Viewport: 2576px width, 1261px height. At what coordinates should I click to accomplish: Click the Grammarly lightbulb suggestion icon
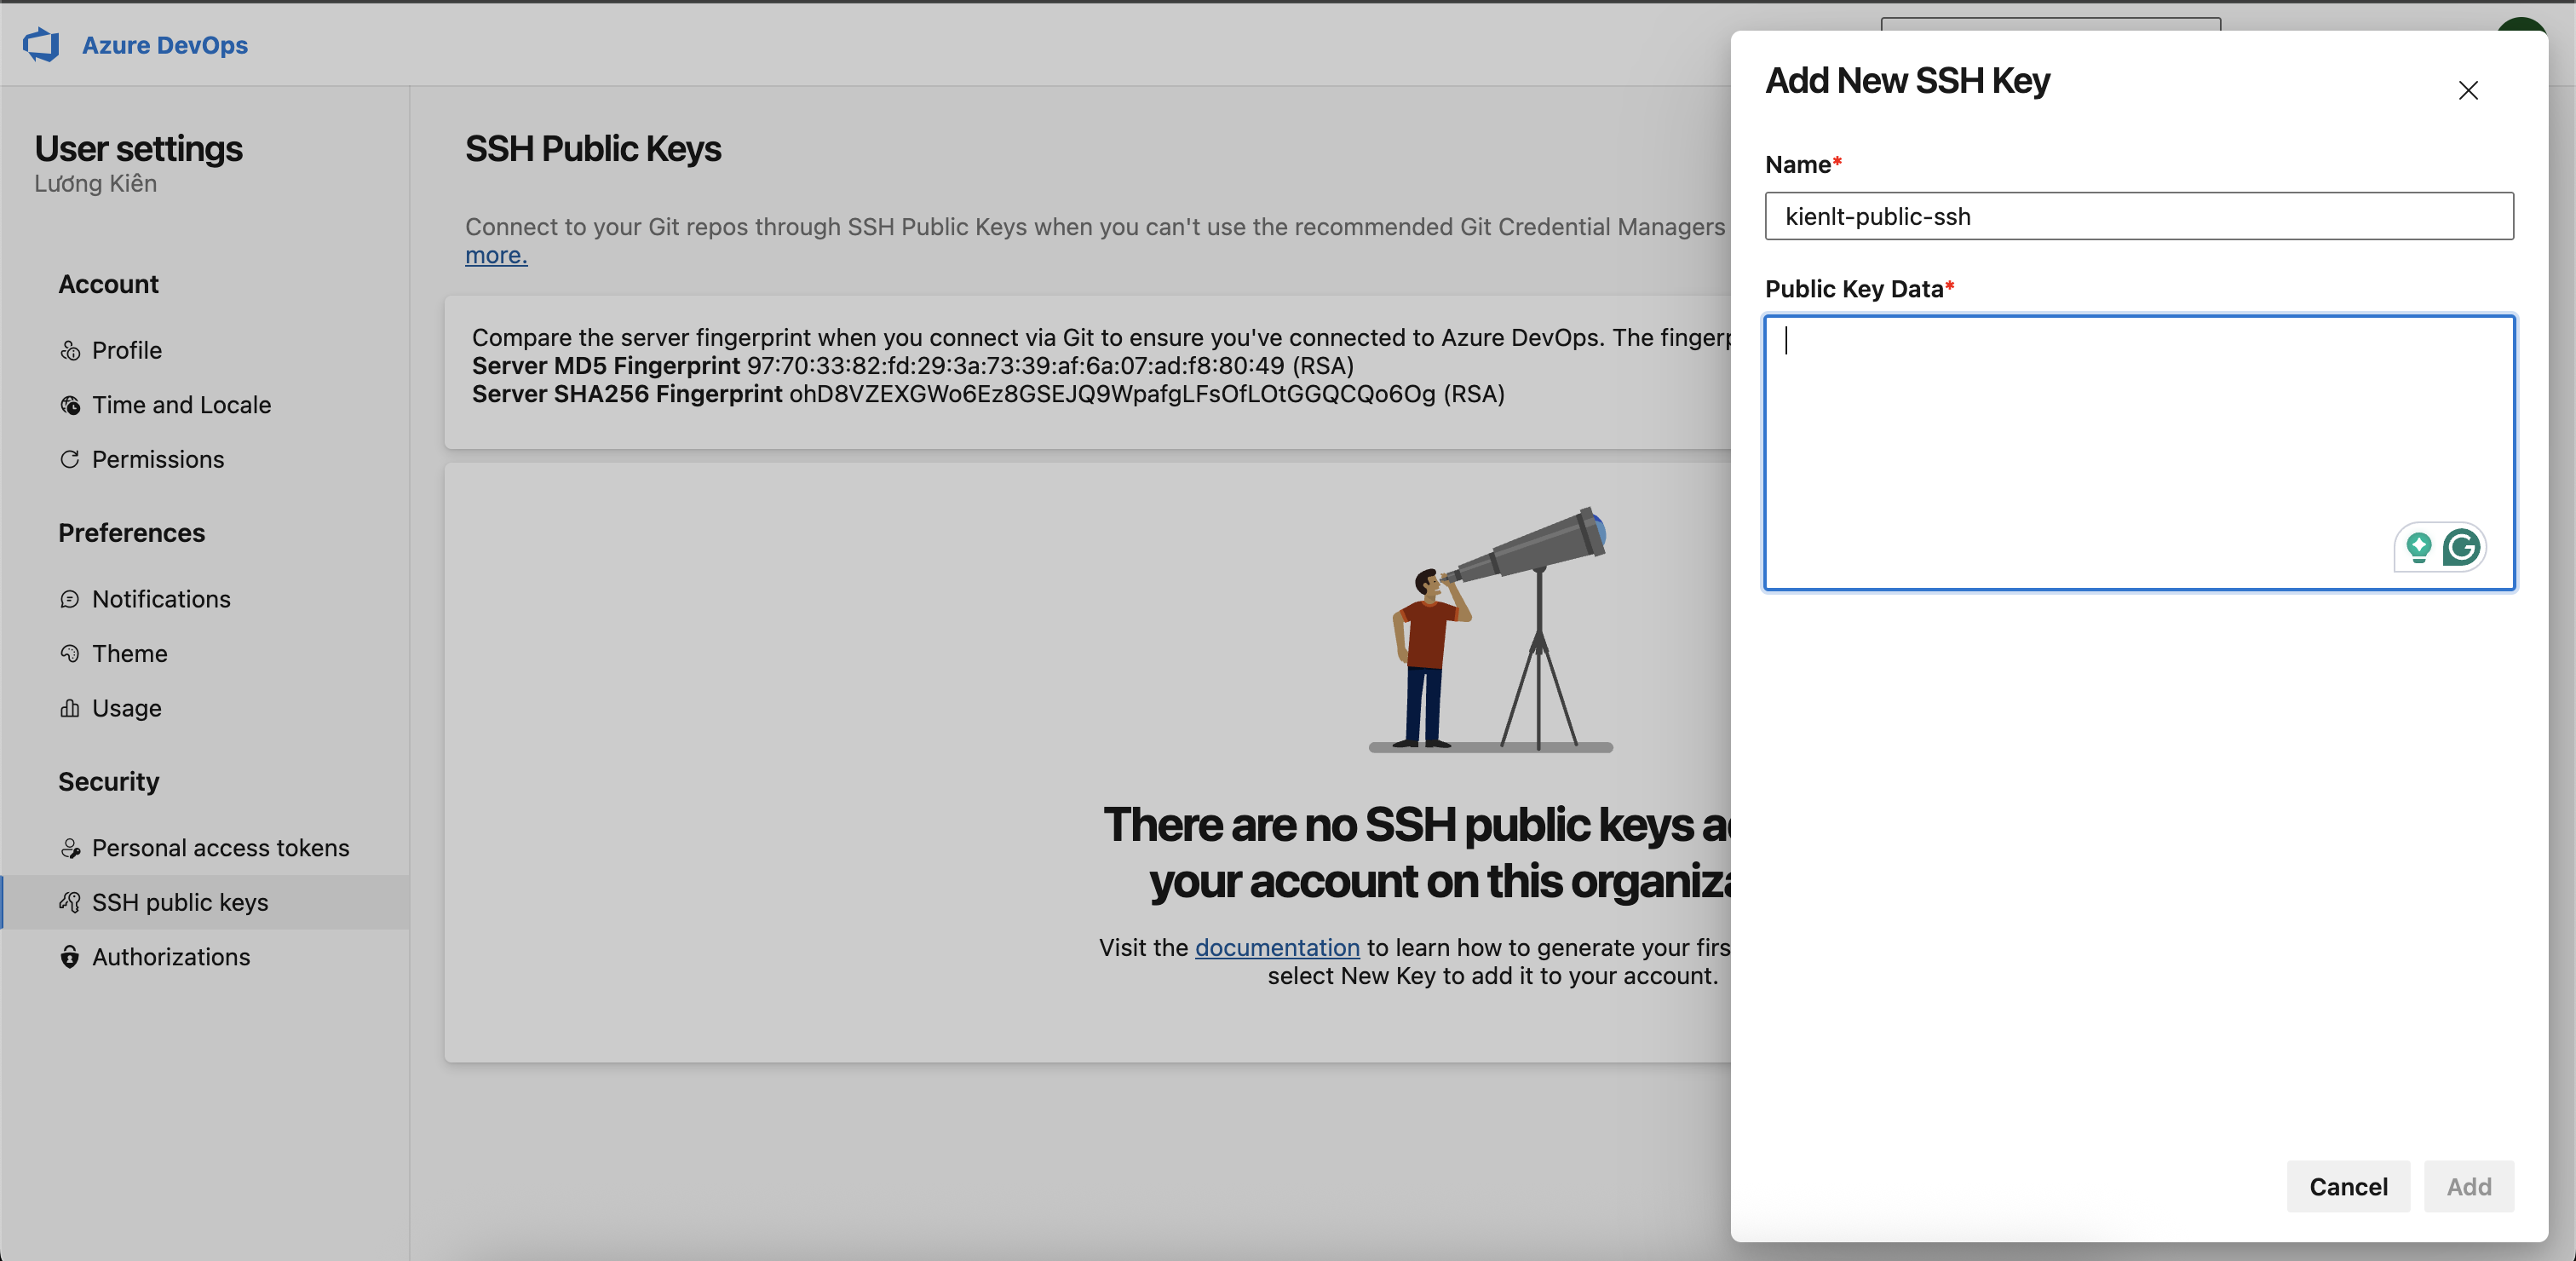point(2419,548)
